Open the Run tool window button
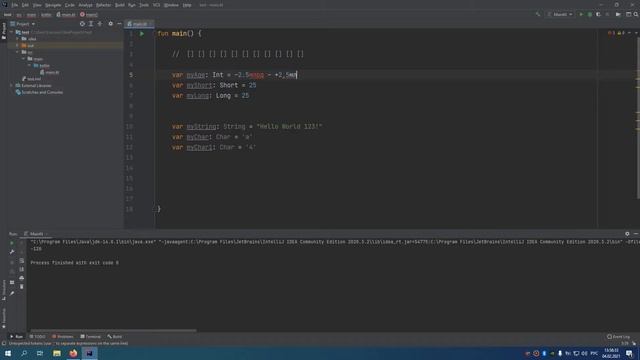640x360 pixels. (x=16, y=337)
